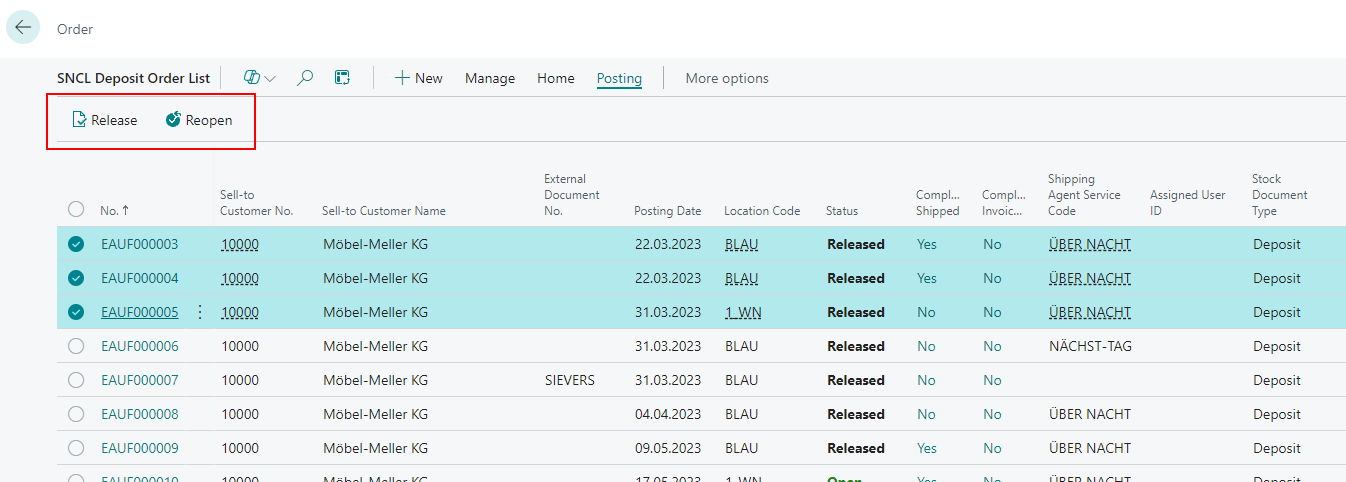Viewport: 1346px width, 482px height.
Task: Click the Release document icon
Action: pyautogui.click(x=80, y=120)
